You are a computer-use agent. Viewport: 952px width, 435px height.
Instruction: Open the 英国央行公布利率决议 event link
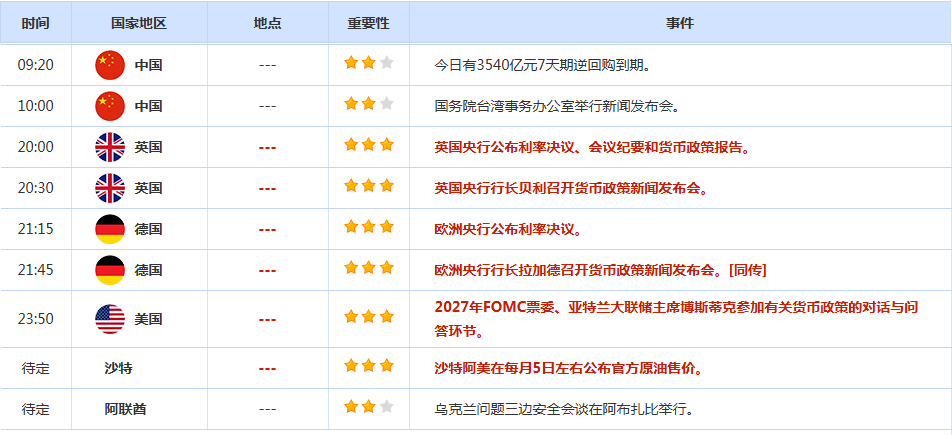592,147
